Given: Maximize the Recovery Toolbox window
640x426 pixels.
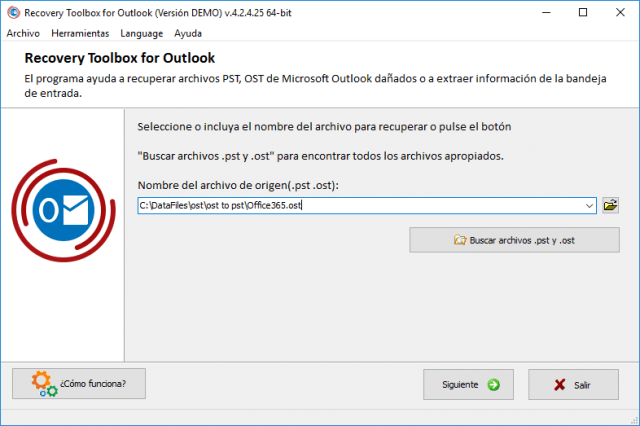Looking at the screenshot, I should point(583,13).
